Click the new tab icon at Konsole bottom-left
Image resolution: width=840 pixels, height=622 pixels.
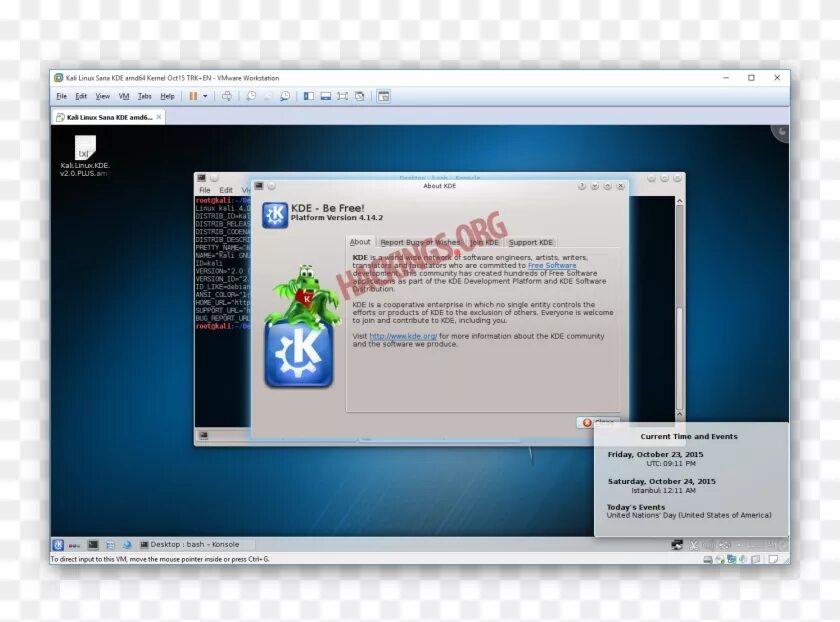[x=204, y=436]
